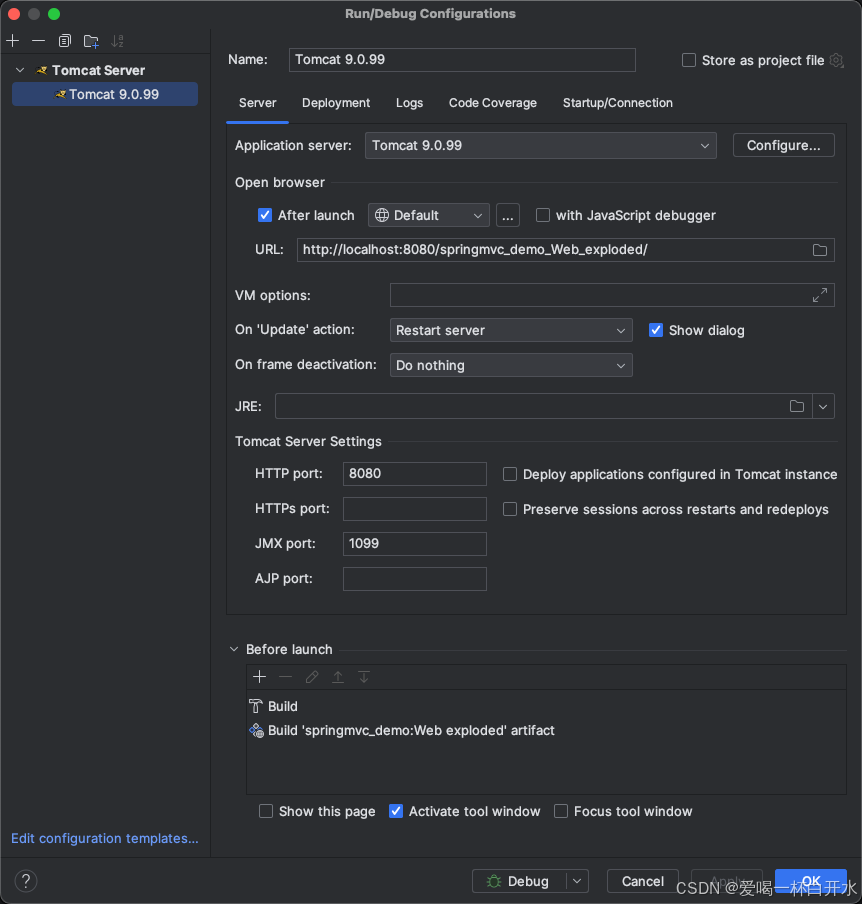Remove the selected configuration
This screenshot has width=862, height=904.
tap(39, 41)
